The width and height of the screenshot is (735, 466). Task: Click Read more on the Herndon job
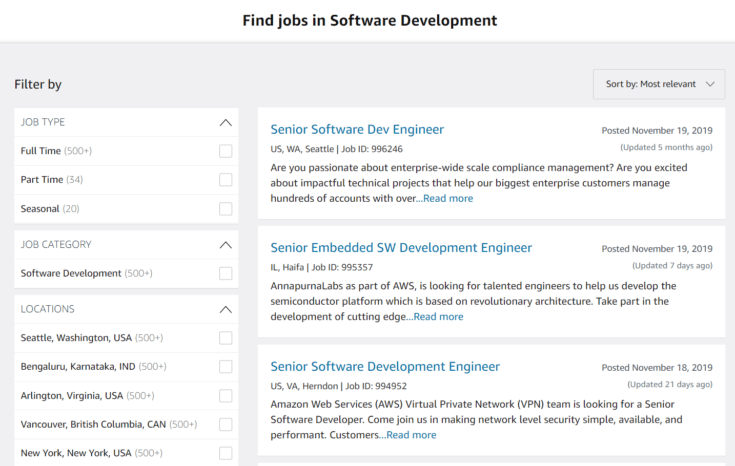(x=411, y=435)
